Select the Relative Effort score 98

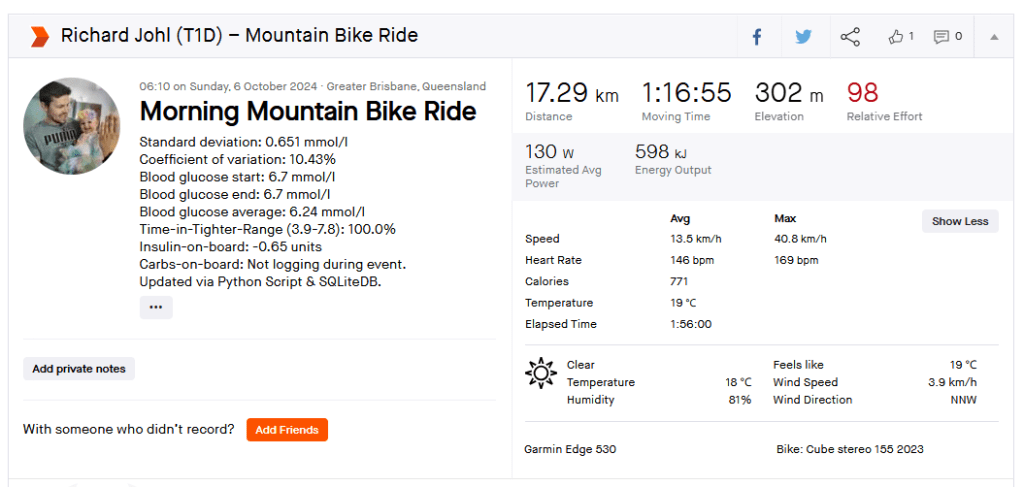pos(862,93)
